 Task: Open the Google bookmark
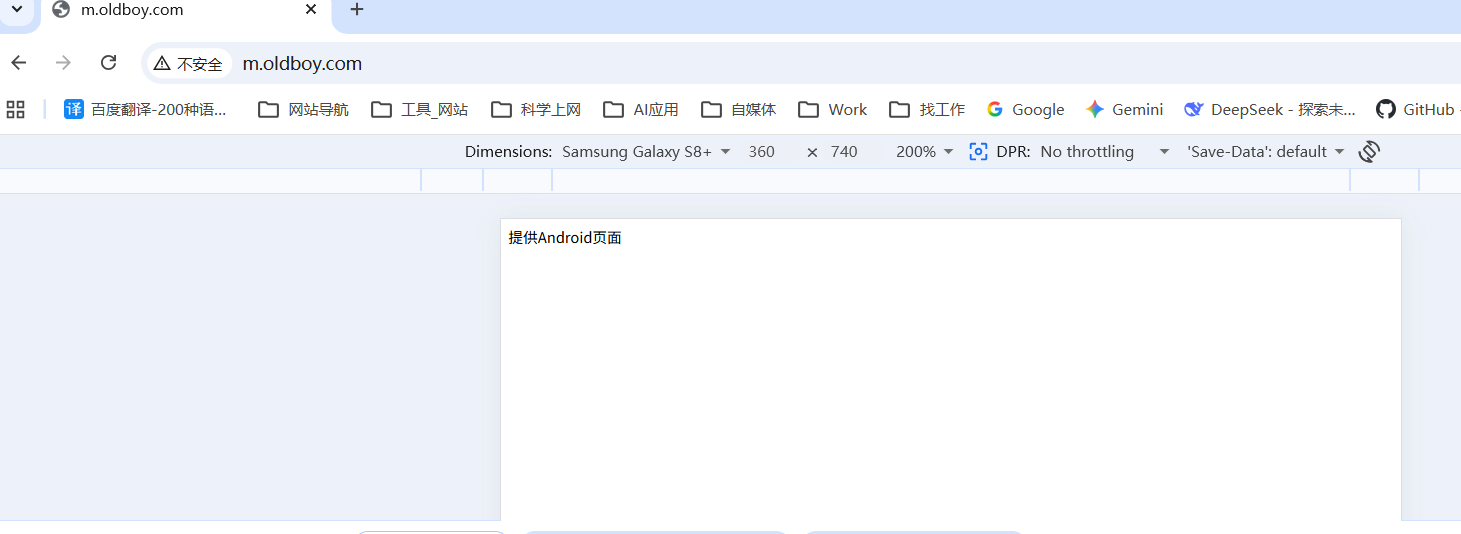[x=1025, y=110]
